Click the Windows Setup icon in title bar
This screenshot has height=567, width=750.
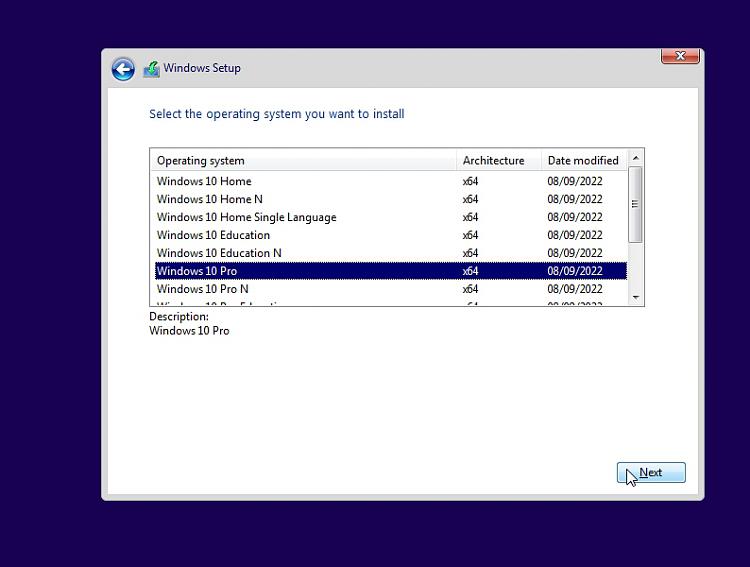pyautogui.click(x=151, y=69)
